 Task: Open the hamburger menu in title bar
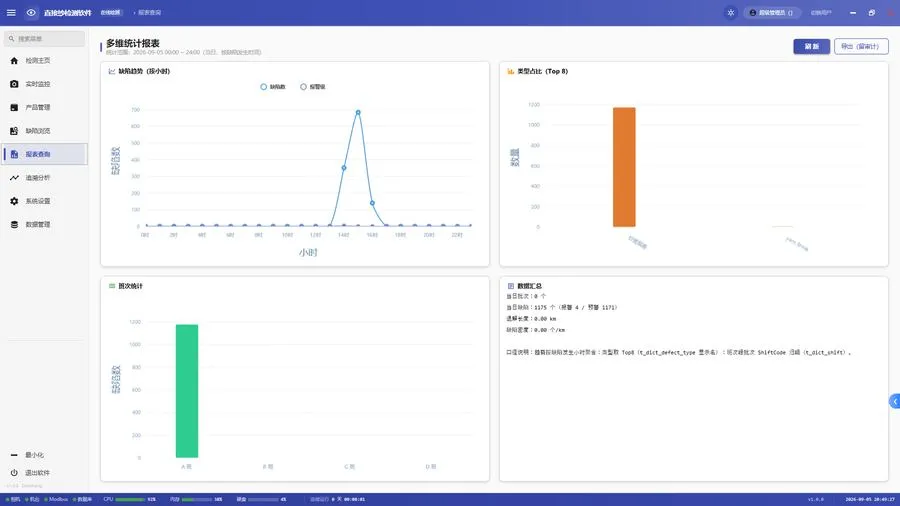point(11,13)
